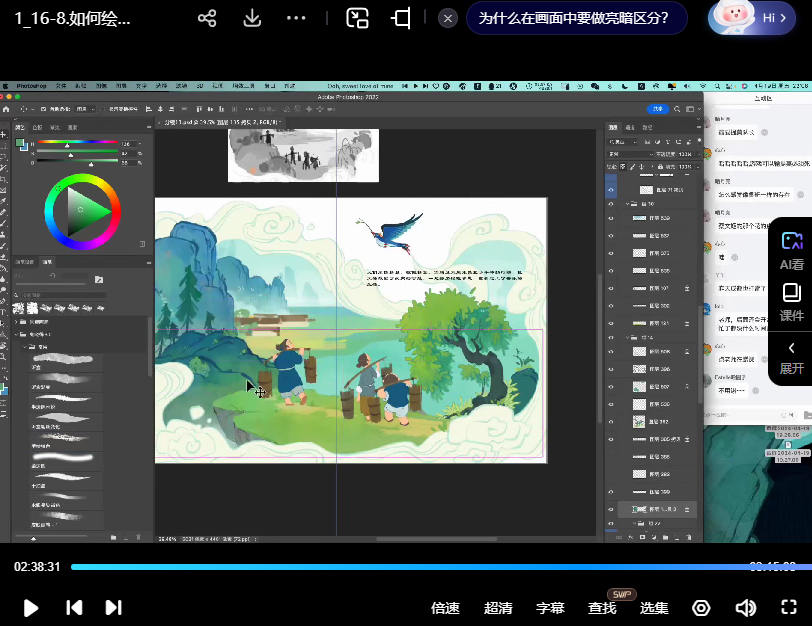Click the download video icon
812x626 pixels.
pos(253,18)
